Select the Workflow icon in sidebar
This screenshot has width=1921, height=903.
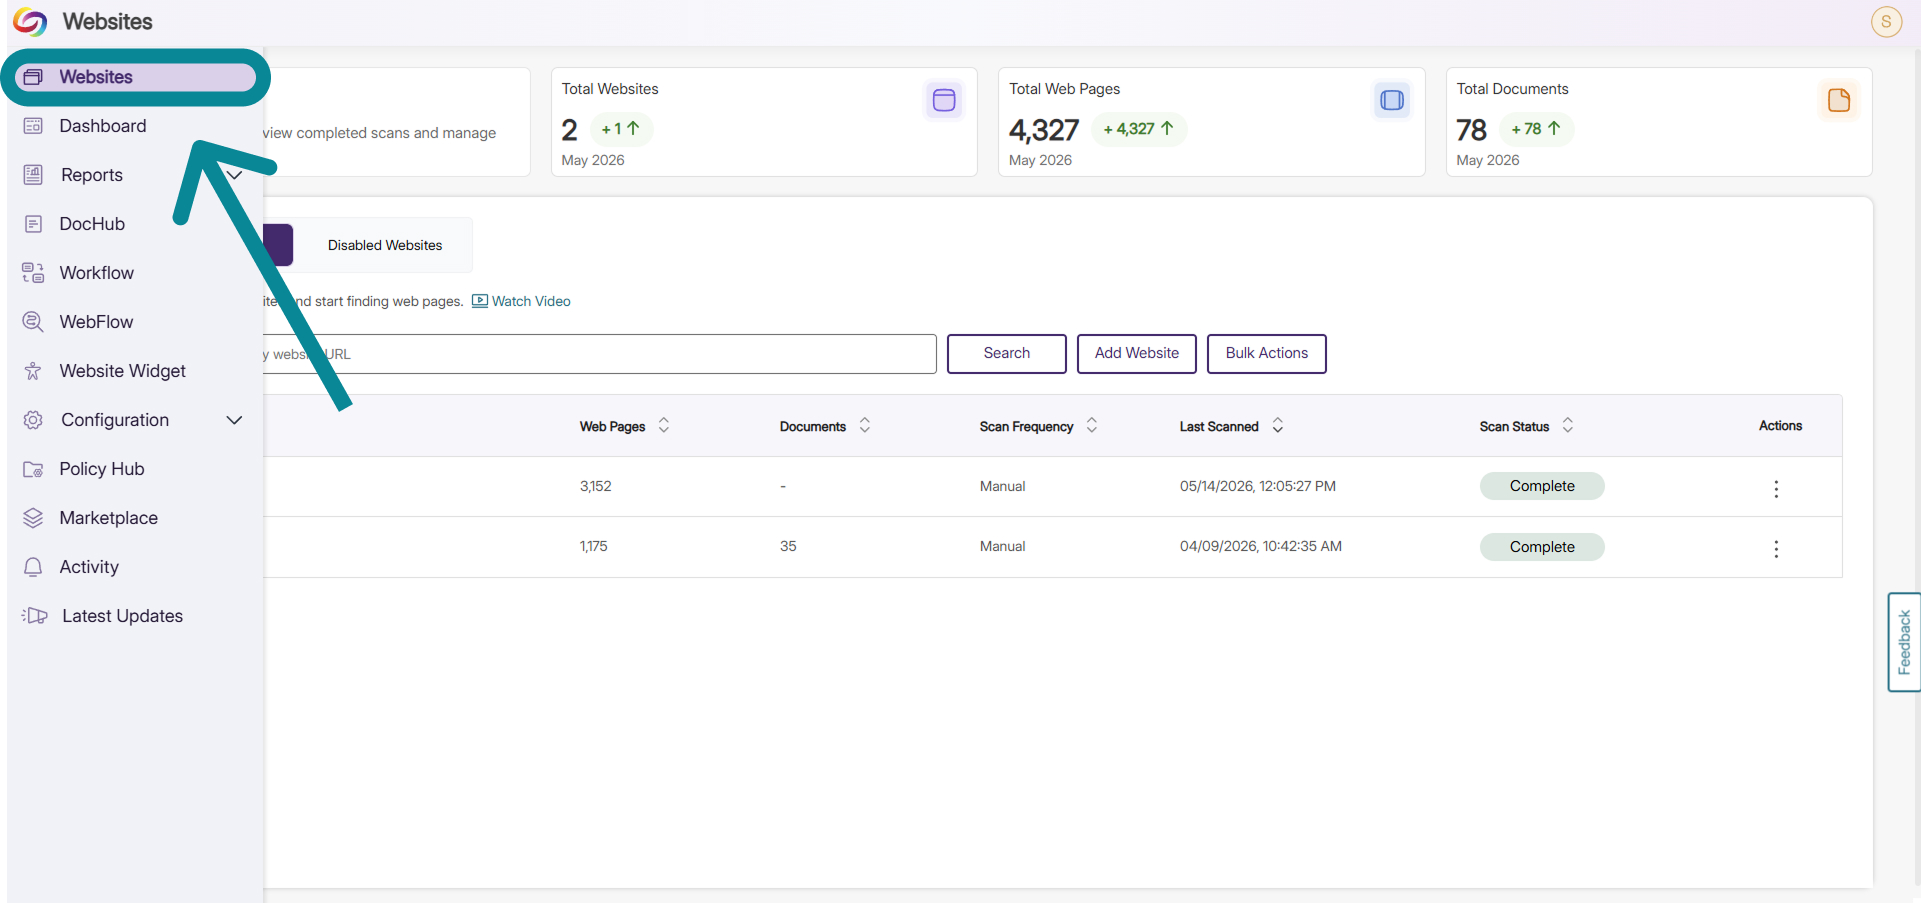pos(33,273)
